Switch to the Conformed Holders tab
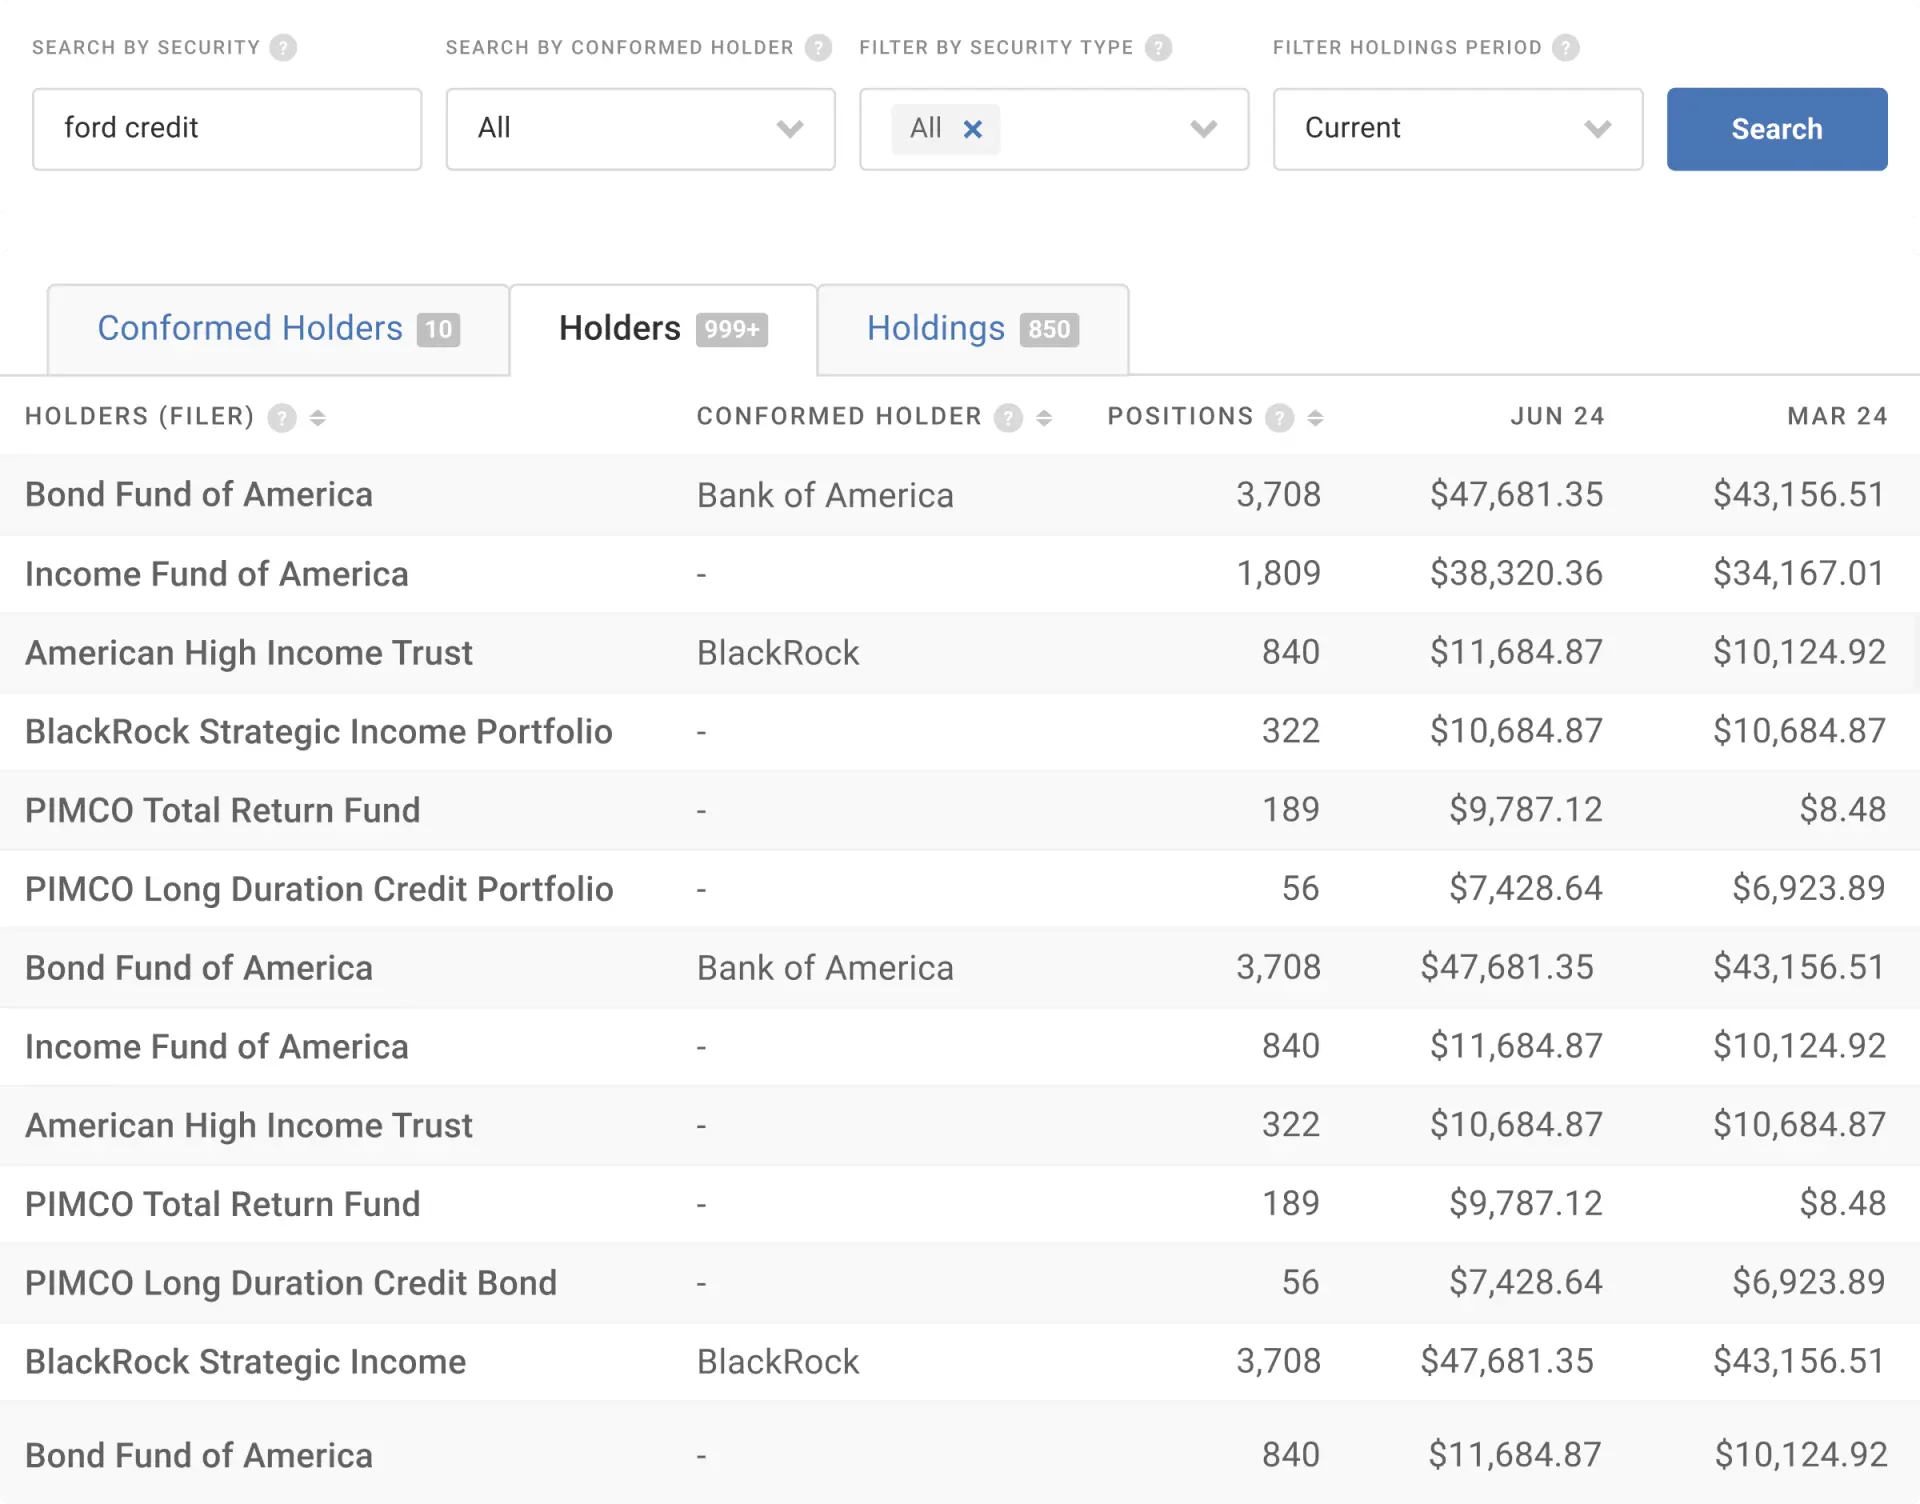 point(277,329)
